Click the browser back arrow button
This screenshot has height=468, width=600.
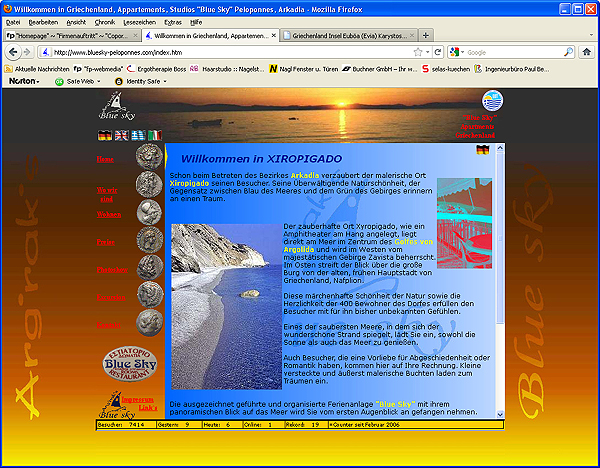point(11,52)
